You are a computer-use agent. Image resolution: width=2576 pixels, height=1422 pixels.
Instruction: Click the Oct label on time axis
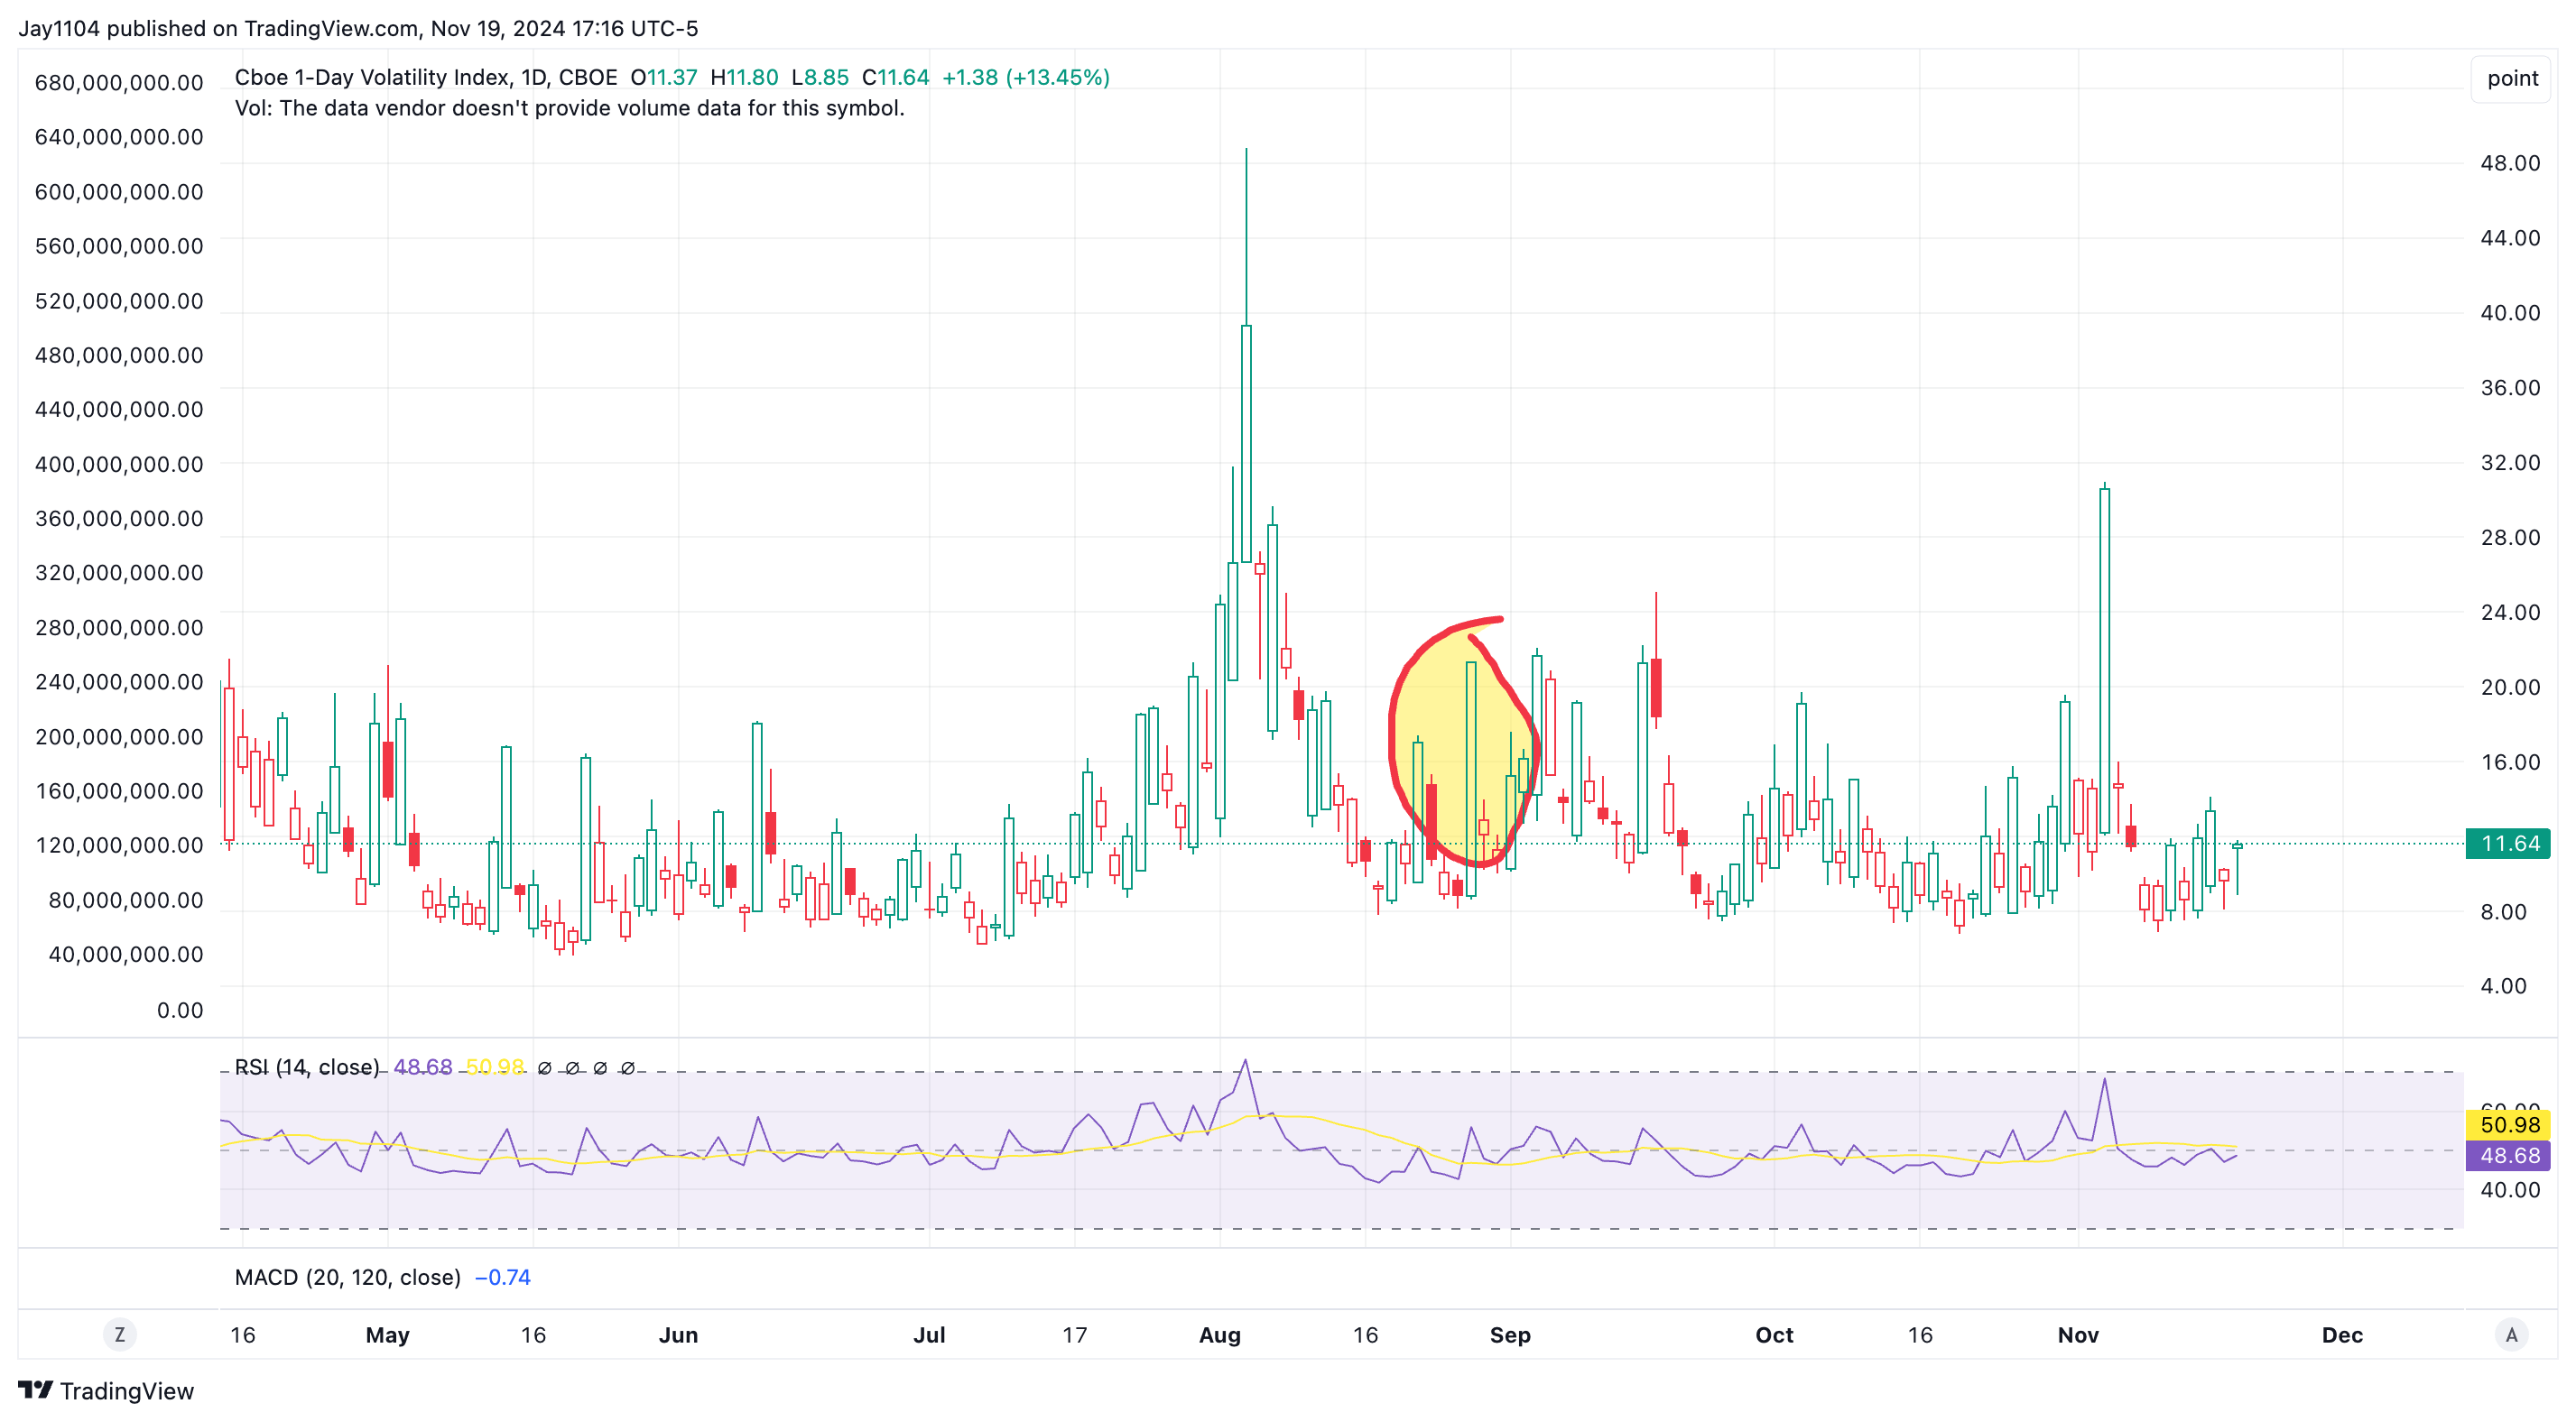1775,1335
